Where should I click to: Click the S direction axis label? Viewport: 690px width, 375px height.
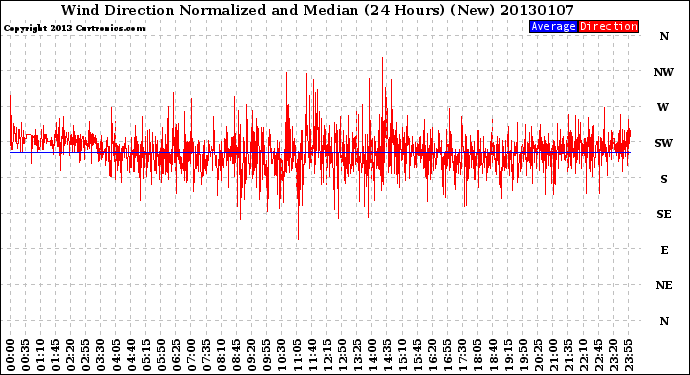pos(664,179)
